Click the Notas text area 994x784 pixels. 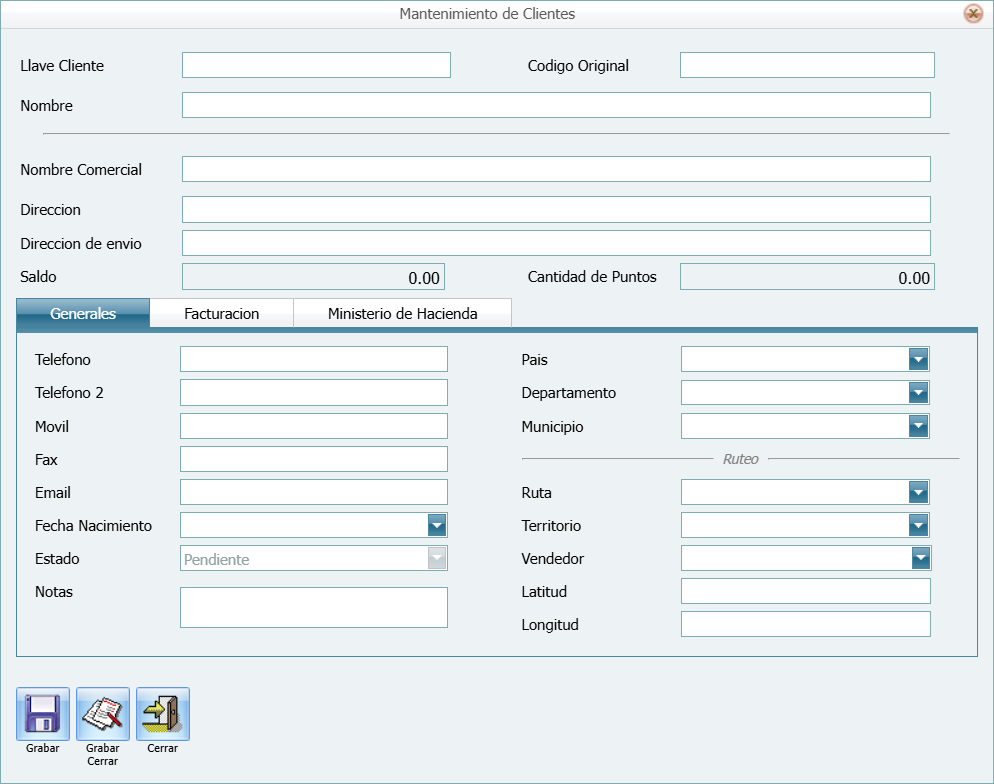pos(313,607)
